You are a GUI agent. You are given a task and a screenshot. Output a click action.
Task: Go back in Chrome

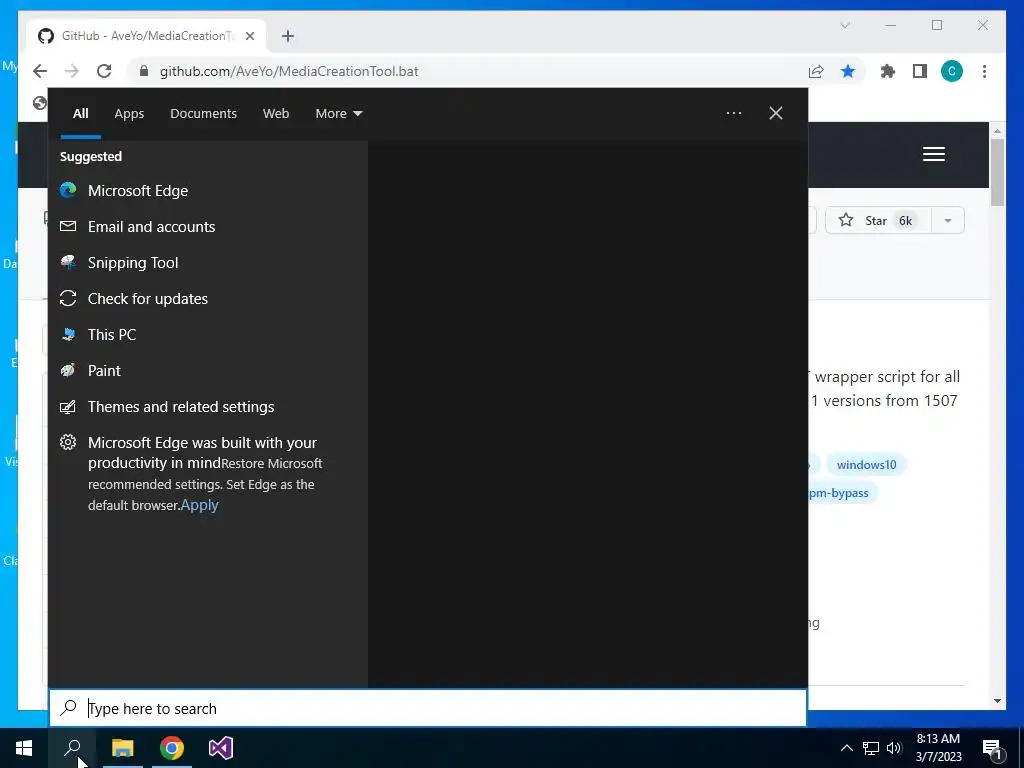pos(40,71)
